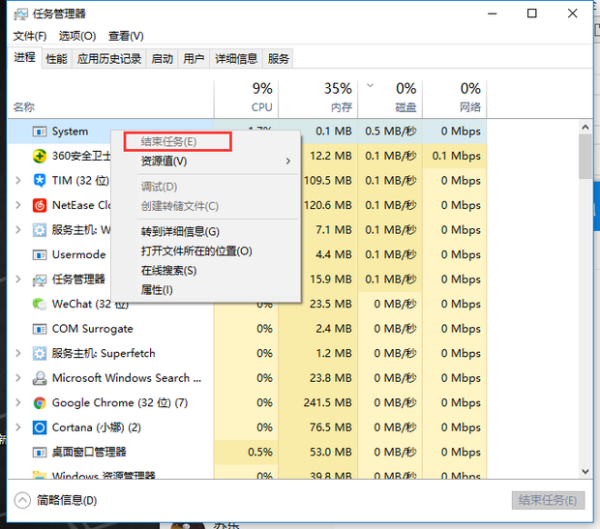Select 转到详细信息(G) in context menu
Image resolution: width=600 pixels, height=529 pixels.
(180, 231)
